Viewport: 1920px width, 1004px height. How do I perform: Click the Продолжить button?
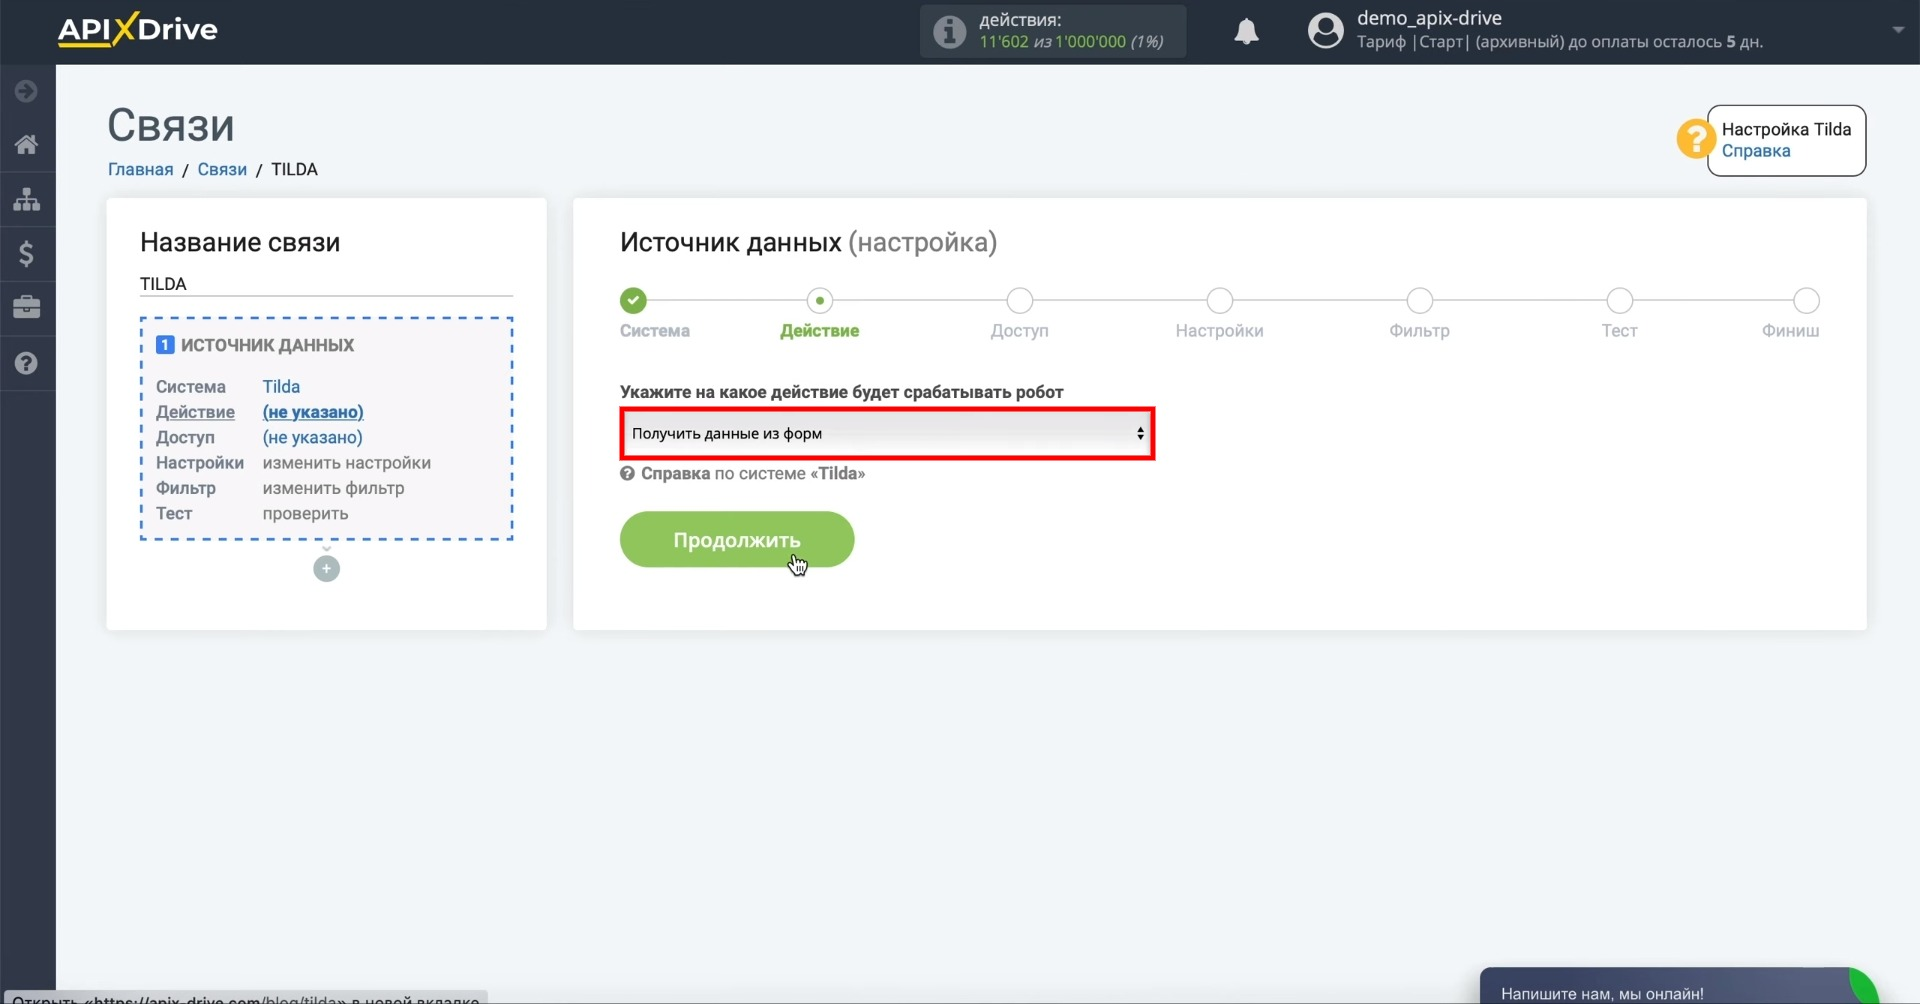coord(737,540)
